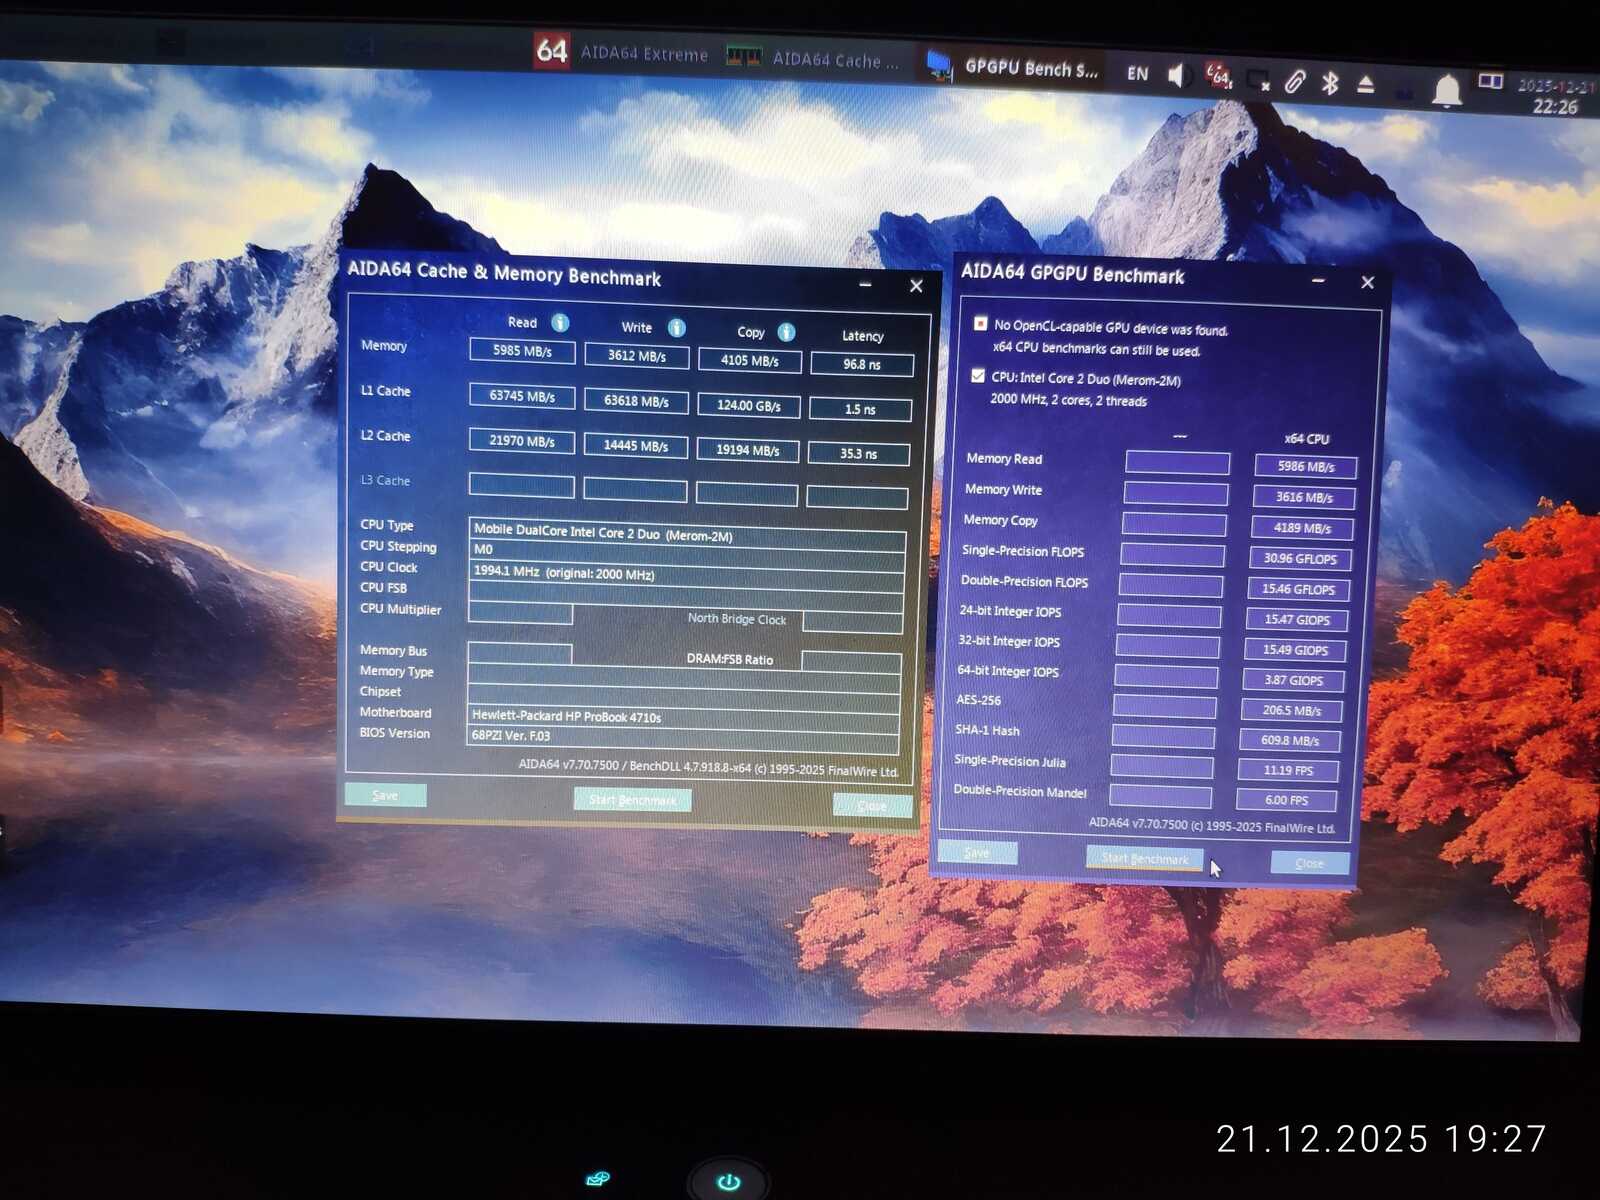Viewport: 1600px width, 1200px height.
Task: Select L2 Cache Latency value 35.3 ns
Action: click(859, 454)
